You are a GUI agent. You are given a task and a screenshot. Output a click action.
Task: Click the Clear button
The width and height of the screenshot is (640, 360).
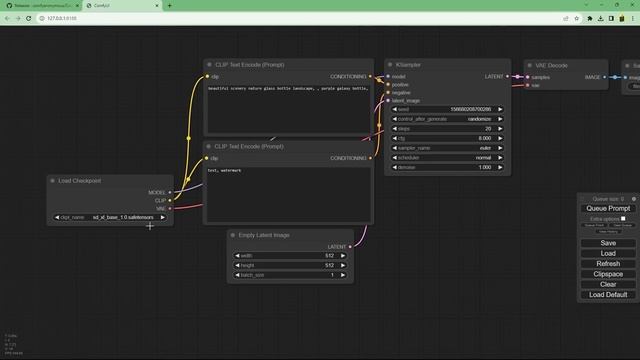click(608, 284)
